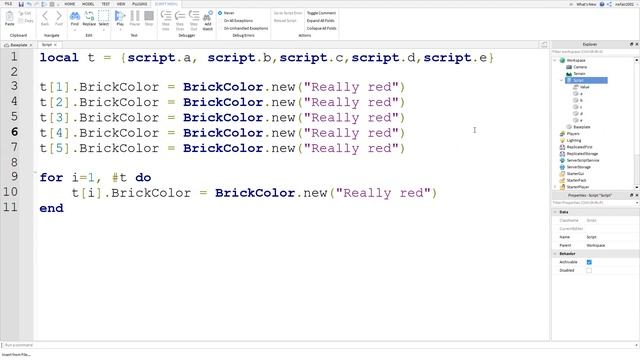
Task: Open What's New link
Action: pos(586,4)
